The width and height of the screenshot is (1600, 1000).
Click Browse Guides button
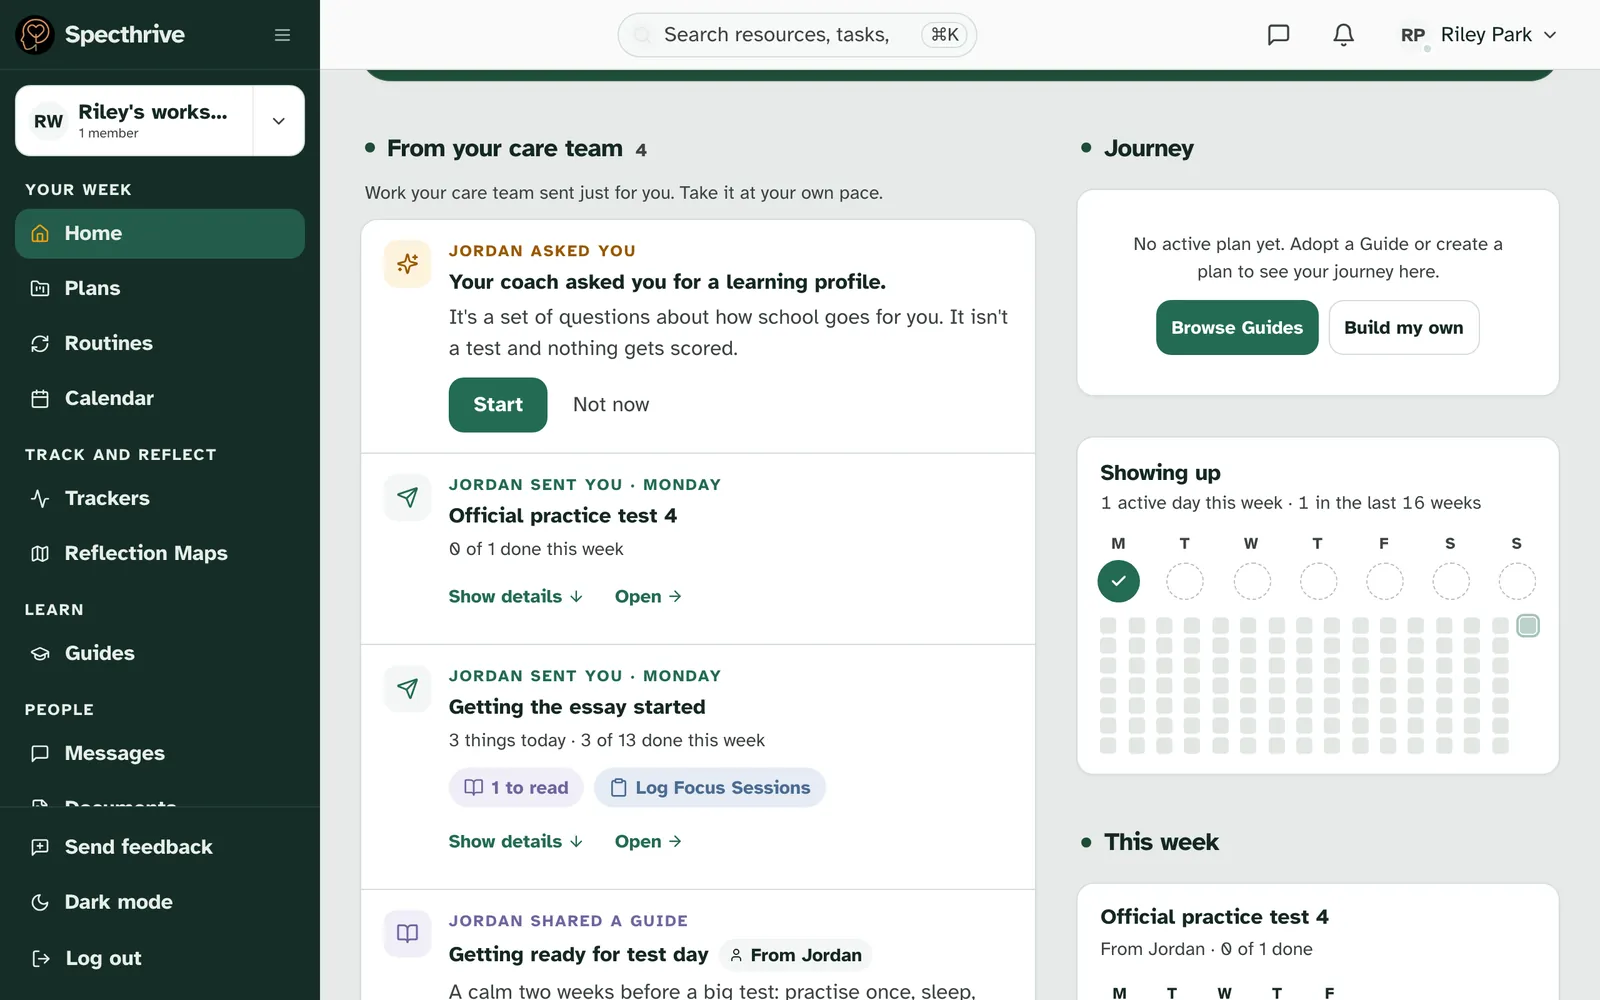[1237, 327]
